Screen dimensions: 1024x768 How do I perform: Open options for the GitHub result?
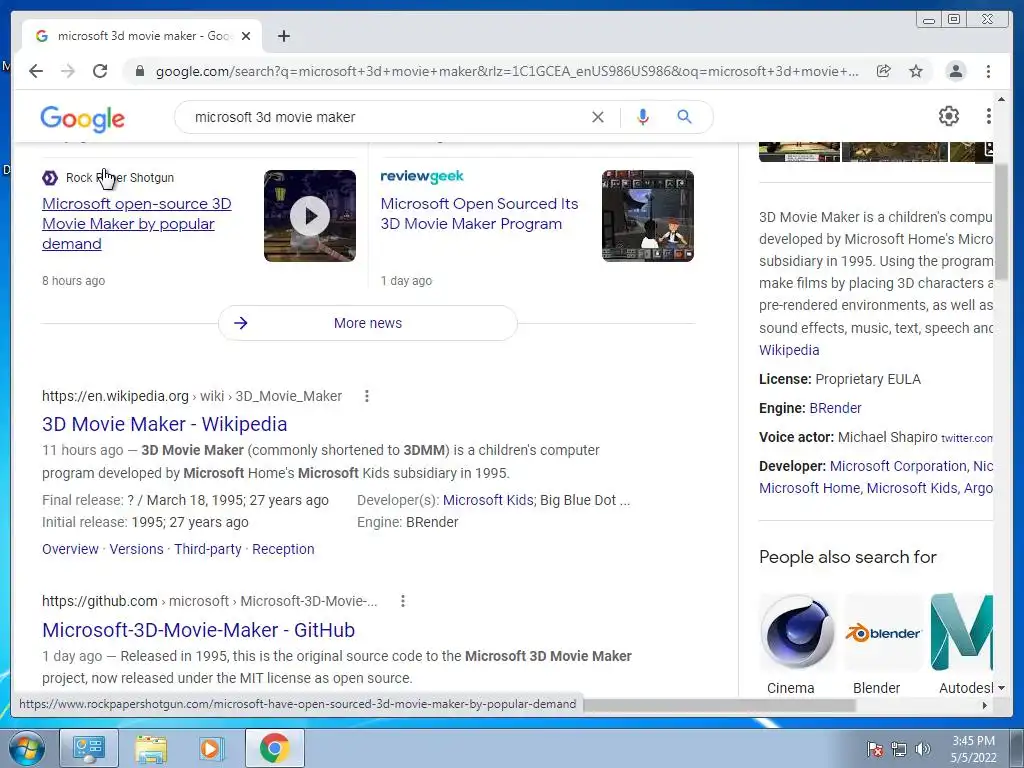click(403, 601)
